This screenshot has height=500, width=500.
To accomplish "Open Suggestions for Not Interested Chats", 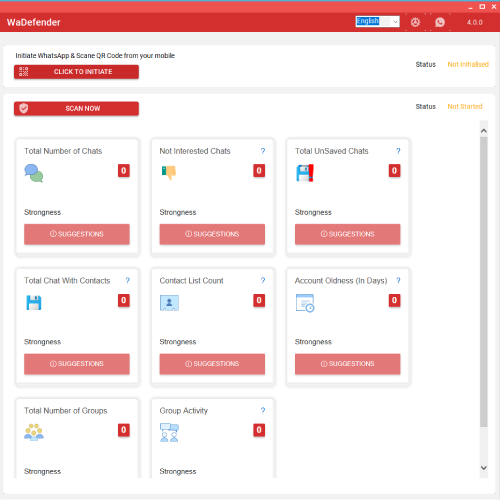I will coord(212,234).
